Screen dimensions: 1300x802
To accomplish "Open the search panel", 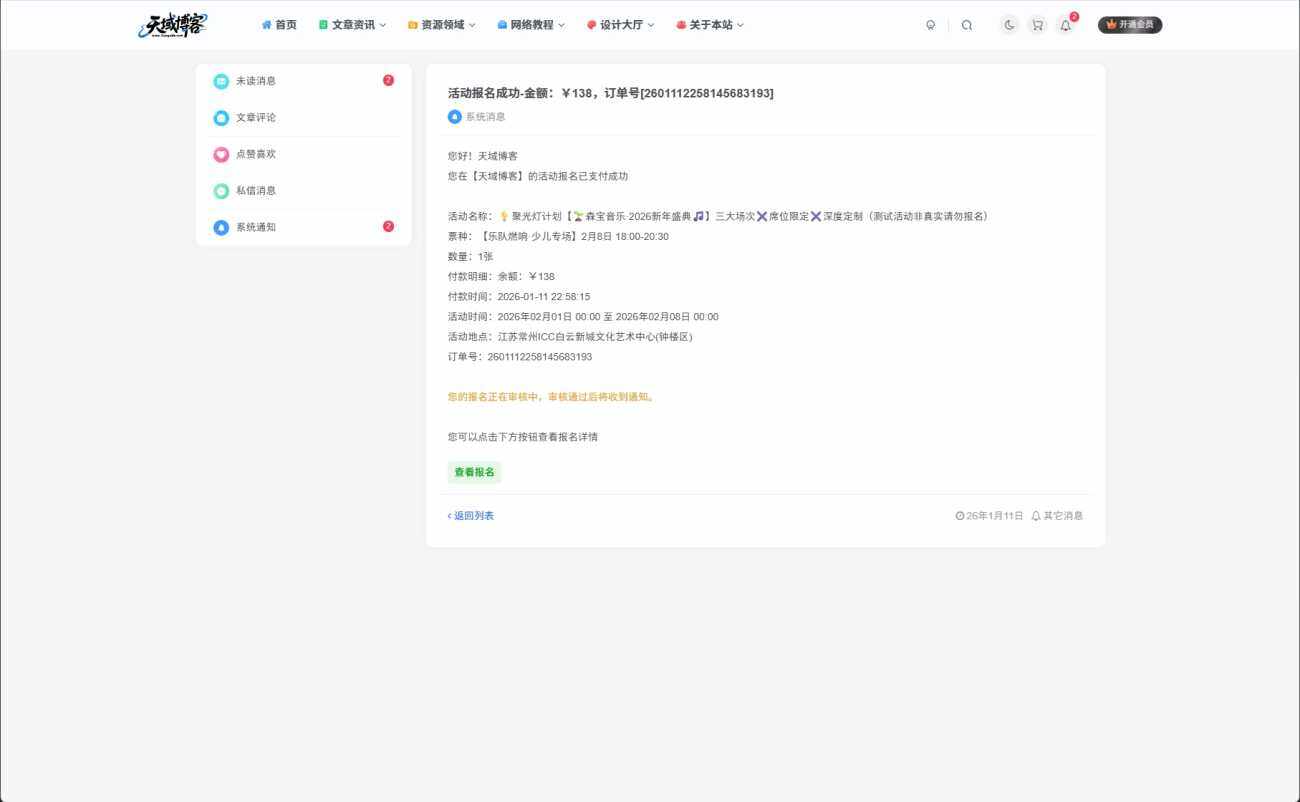I will click(967, 25).
